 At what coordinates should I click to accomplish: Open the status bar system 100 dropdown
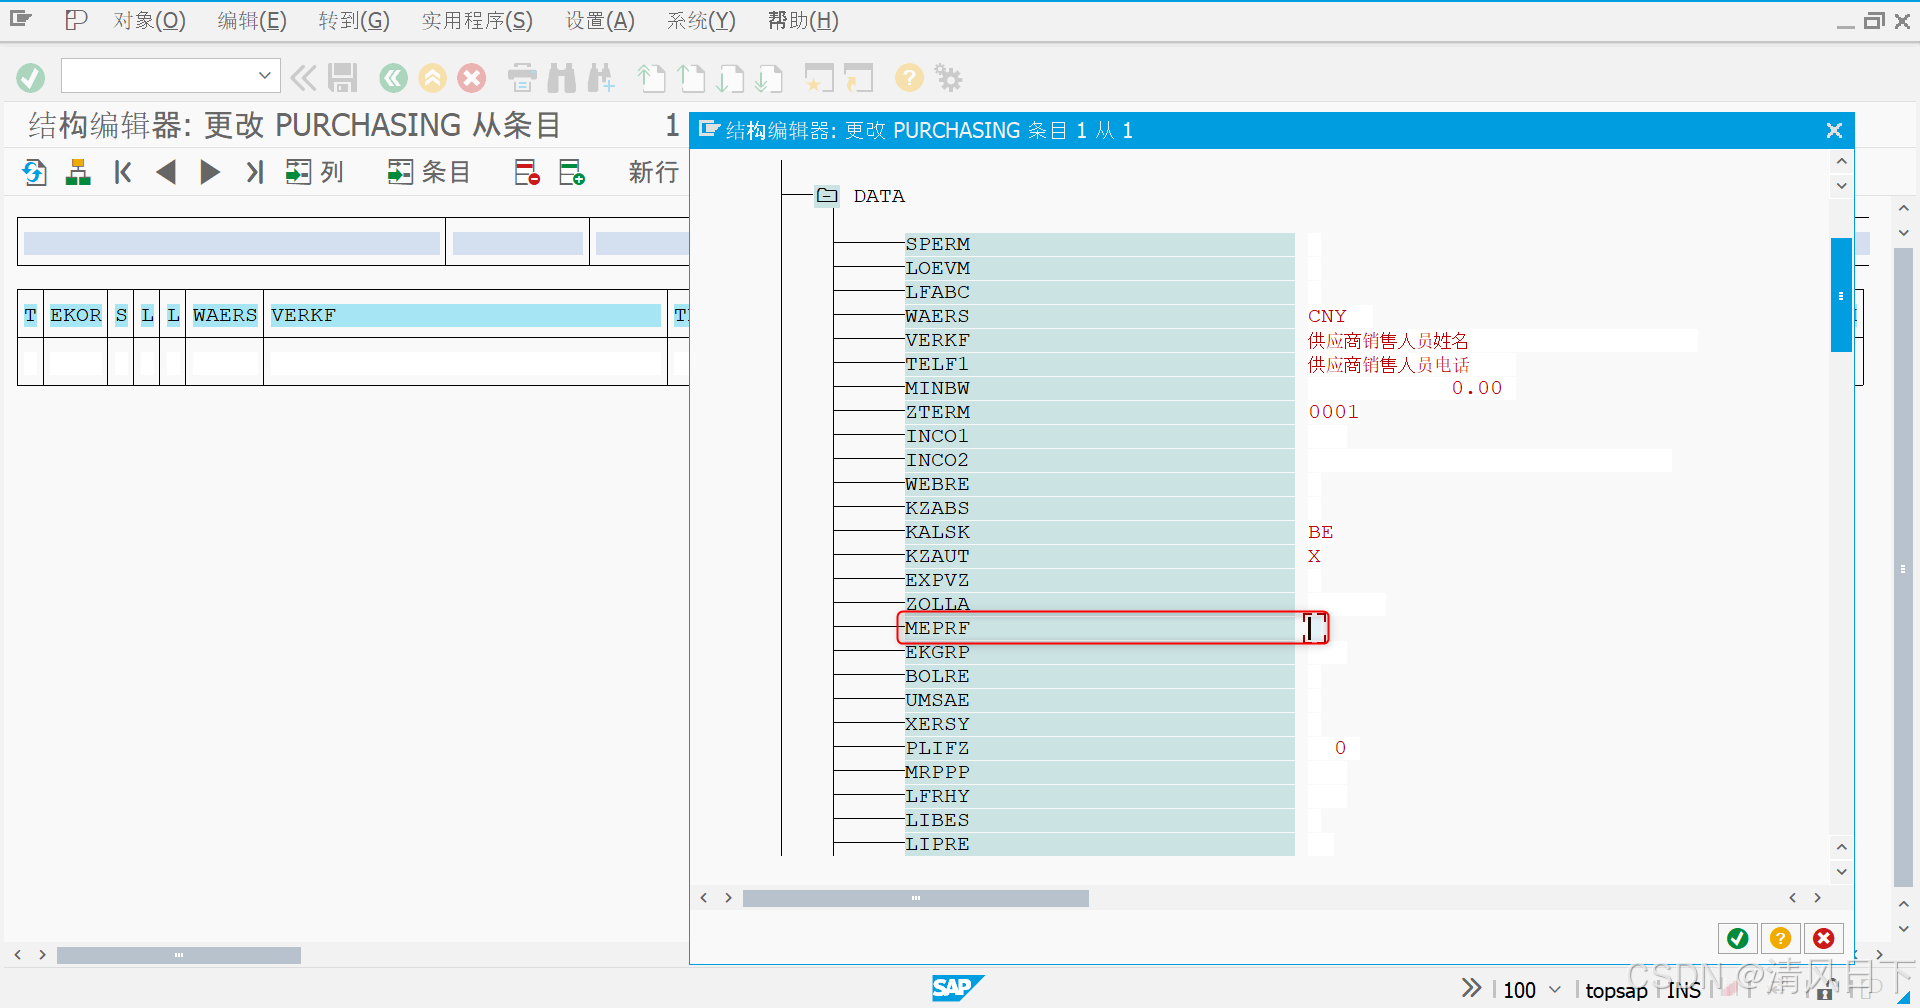1555,989
